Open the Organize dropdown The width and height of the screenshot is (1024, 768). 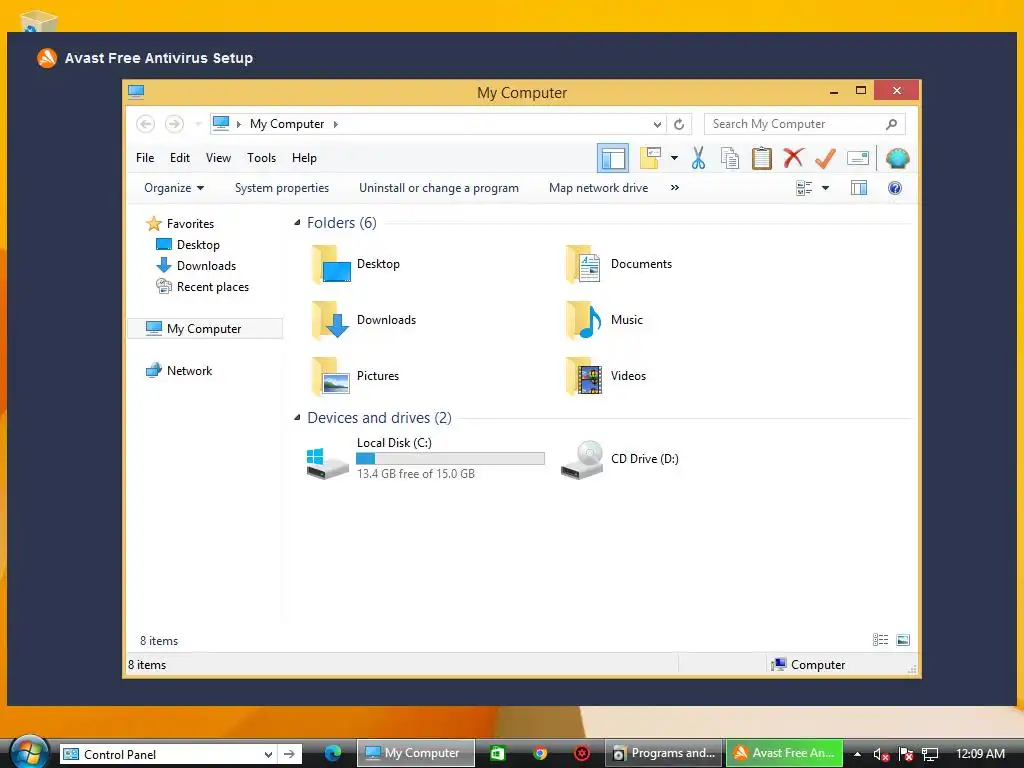pyautogui.click(x=174, y=188)
